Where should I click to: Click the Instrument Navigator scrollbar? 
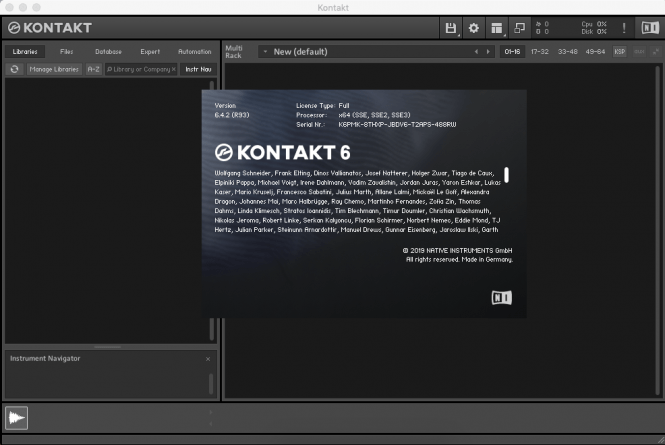tap(211, 383)
